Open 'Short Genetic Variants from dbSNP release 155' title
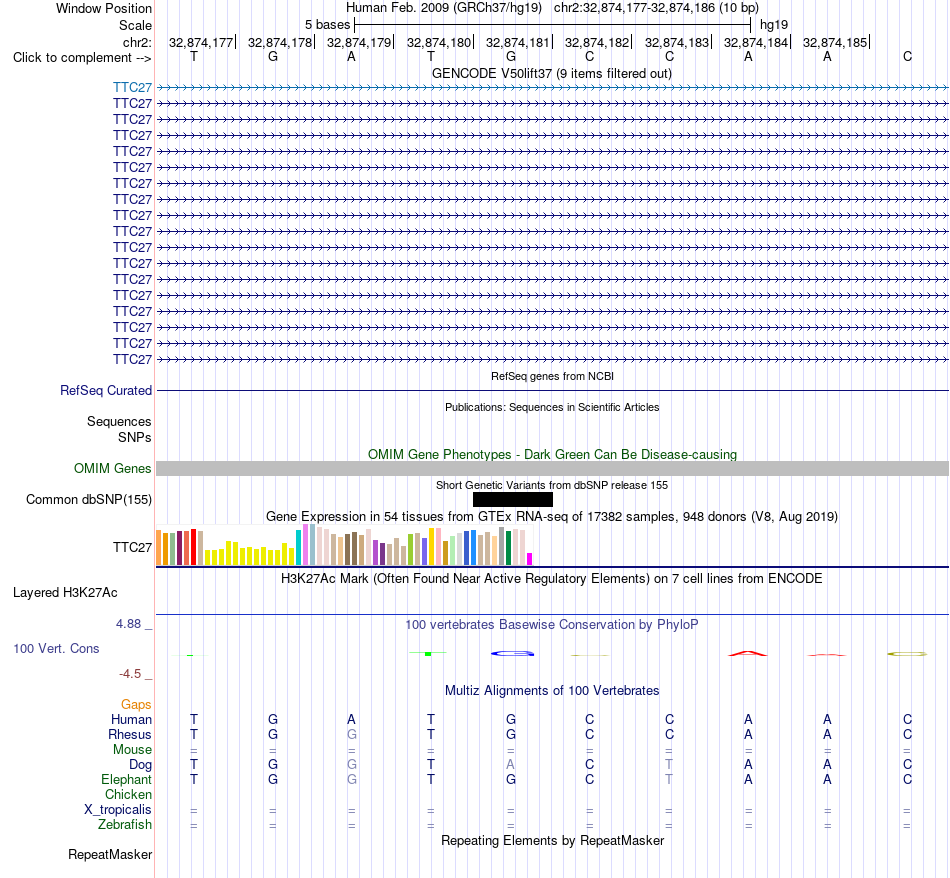Image resolution: width=950 pixels, height=878 pixels. pyautogui.click(x=552, y=485)
